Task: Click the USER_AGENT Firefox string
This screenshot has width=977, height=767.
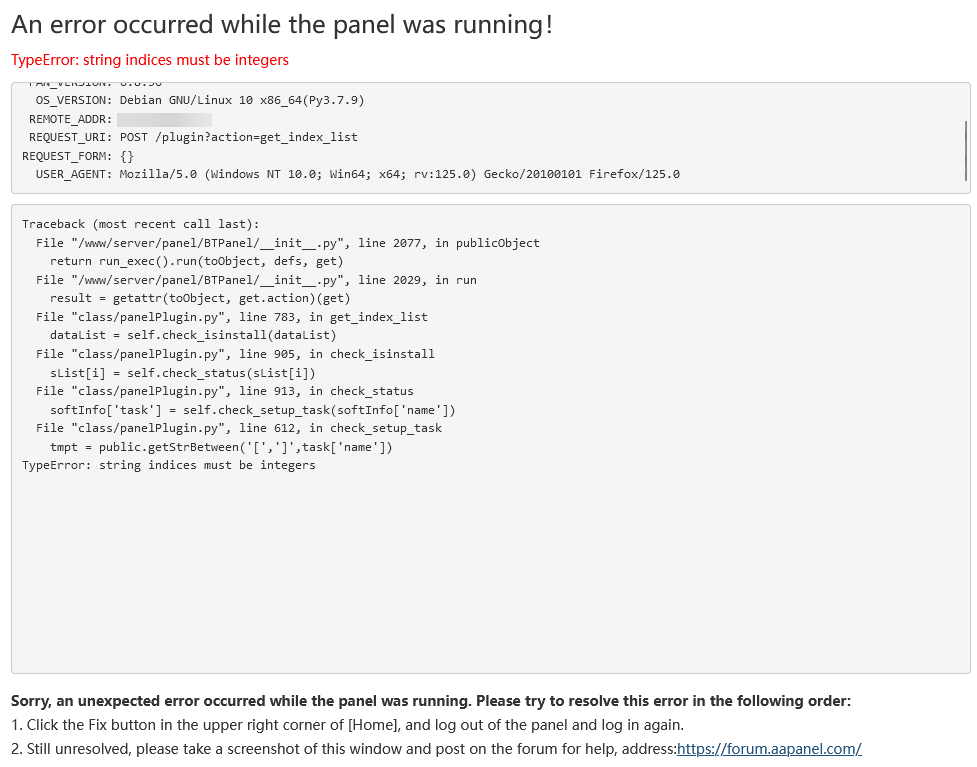Action: tap(400, 174)
